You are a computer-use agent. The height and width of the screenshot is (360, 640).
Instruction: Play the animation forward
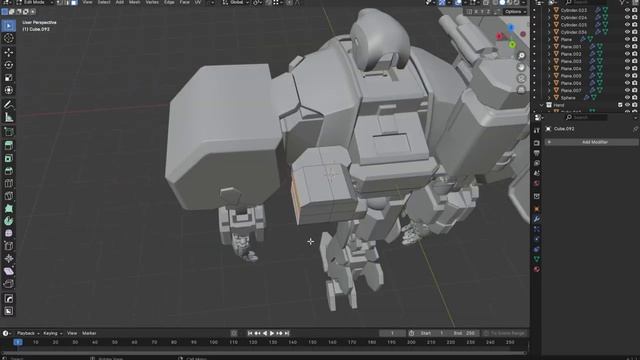[272, 333]
